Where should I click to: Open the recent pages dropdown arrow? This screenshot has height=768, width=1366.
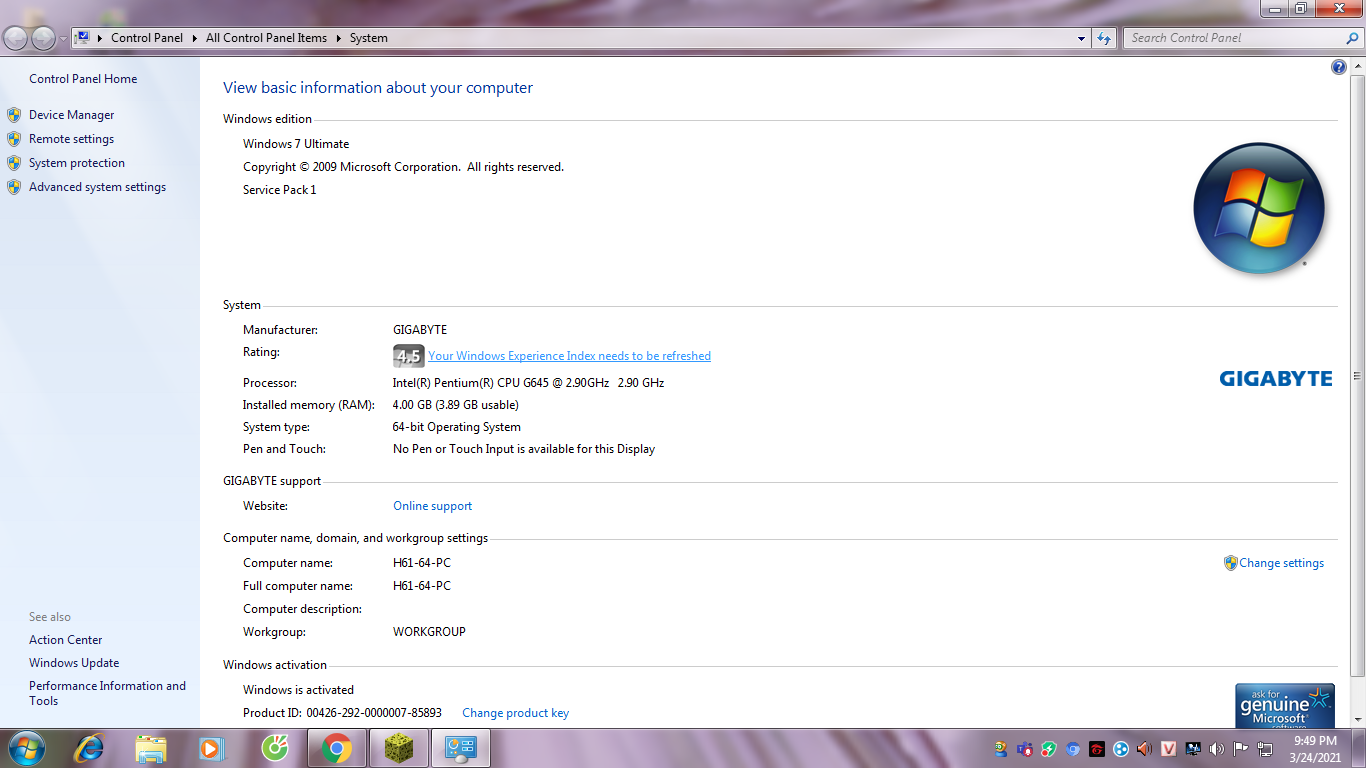(x=64, y=38)
